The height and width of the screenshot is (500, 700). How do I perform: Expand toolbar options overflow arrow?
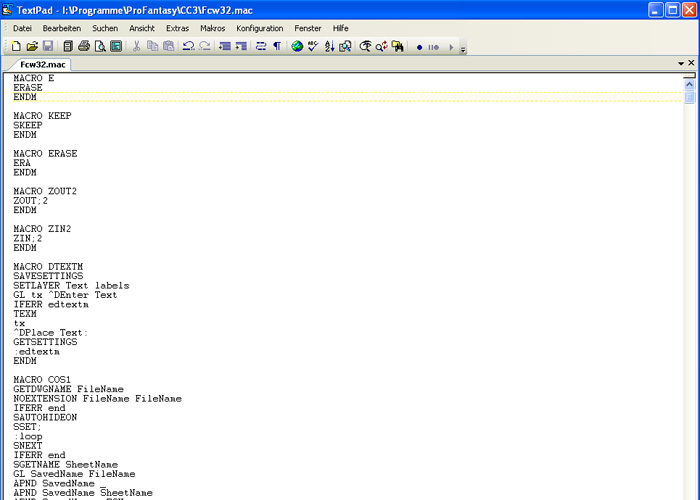tap(463, 49)
